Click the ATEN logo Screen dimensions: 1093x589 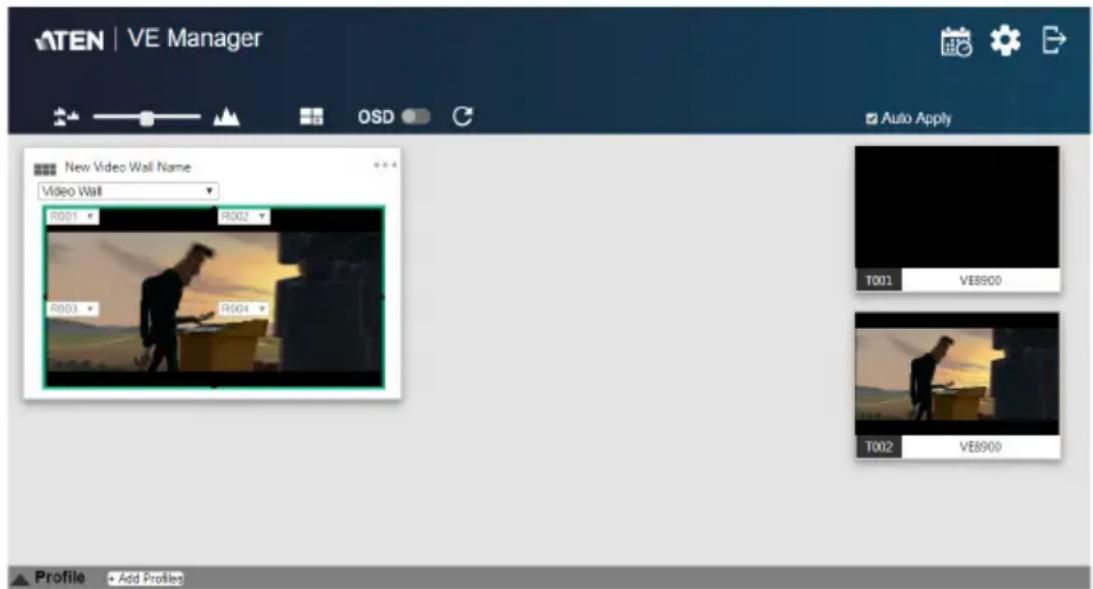tap(69, 40)
